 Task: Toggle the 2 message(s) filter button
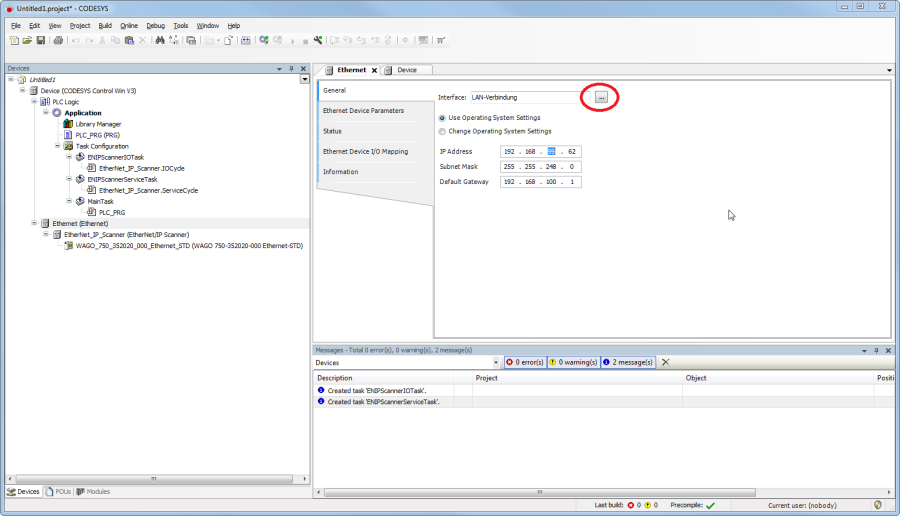[628, 362]
